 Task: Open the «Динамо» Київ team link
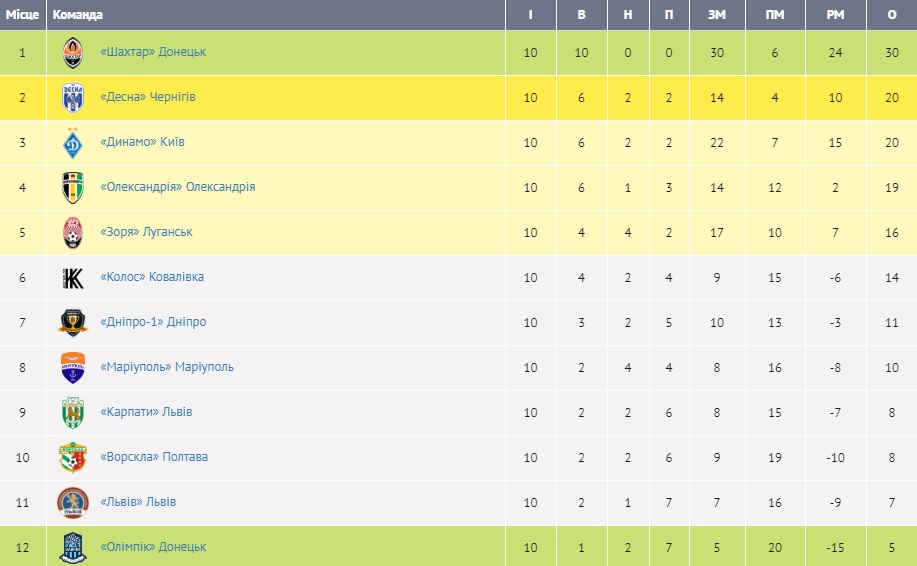(143, 142)
